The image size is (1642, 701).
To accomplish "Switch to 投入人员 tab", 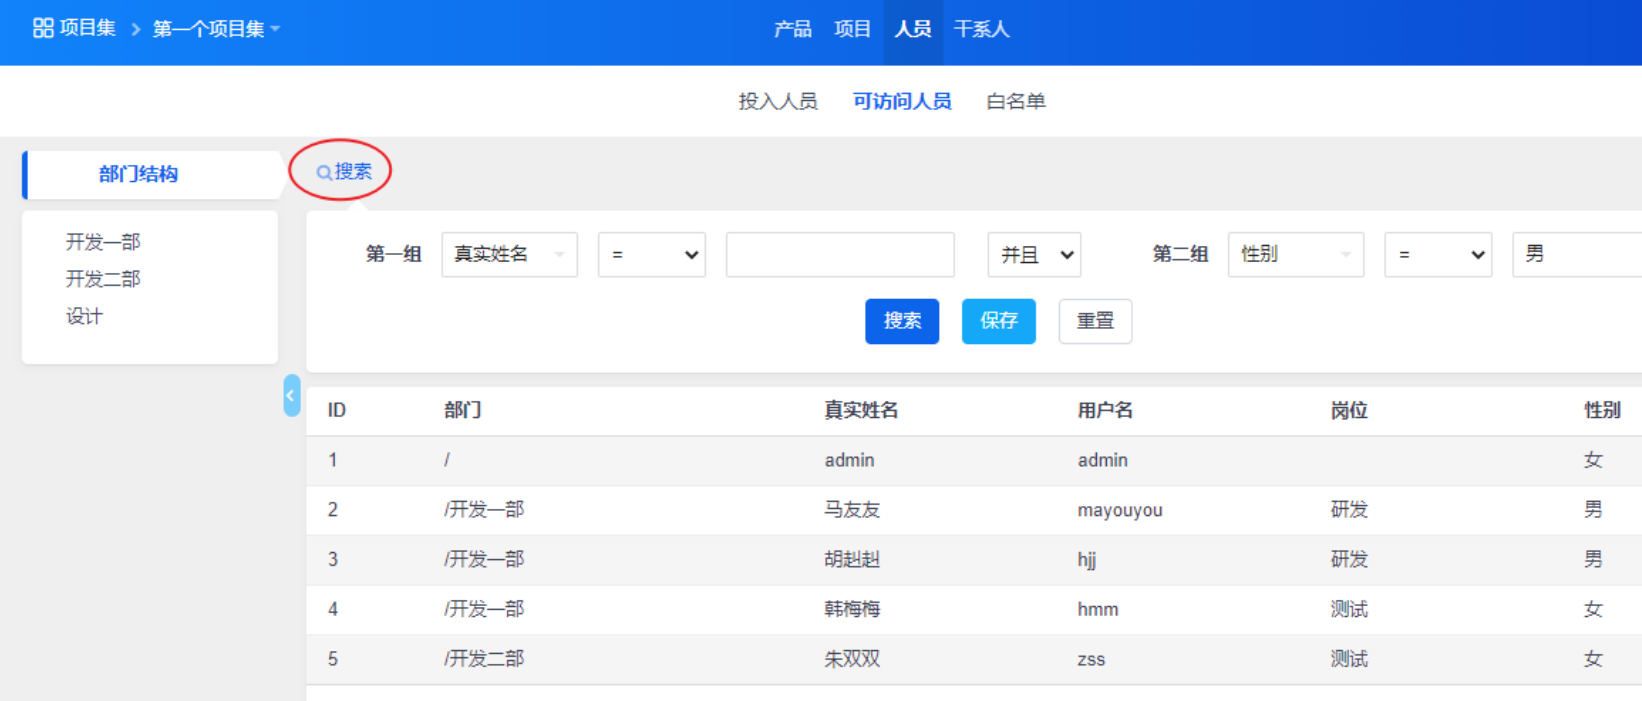I will click(x=777, y=101).
